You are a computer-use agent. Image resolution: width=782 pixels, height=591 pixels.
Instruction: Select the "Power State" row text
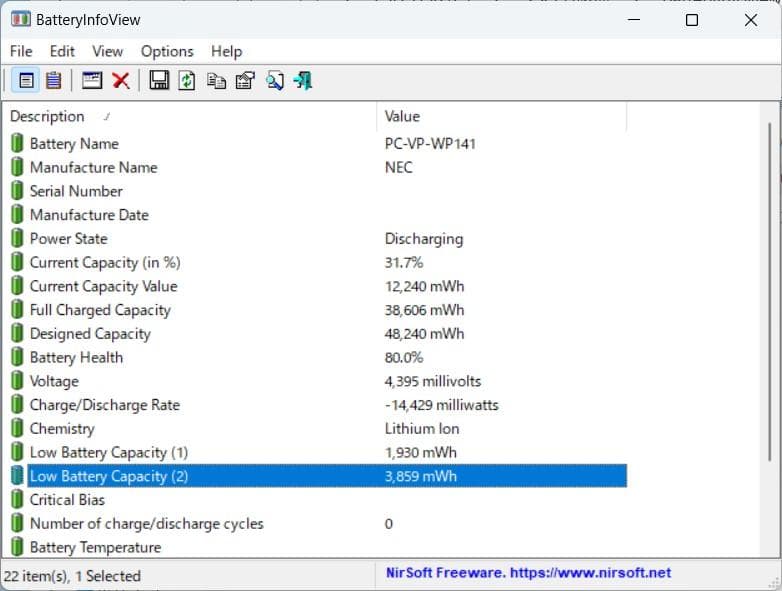(x=69, y=239)
